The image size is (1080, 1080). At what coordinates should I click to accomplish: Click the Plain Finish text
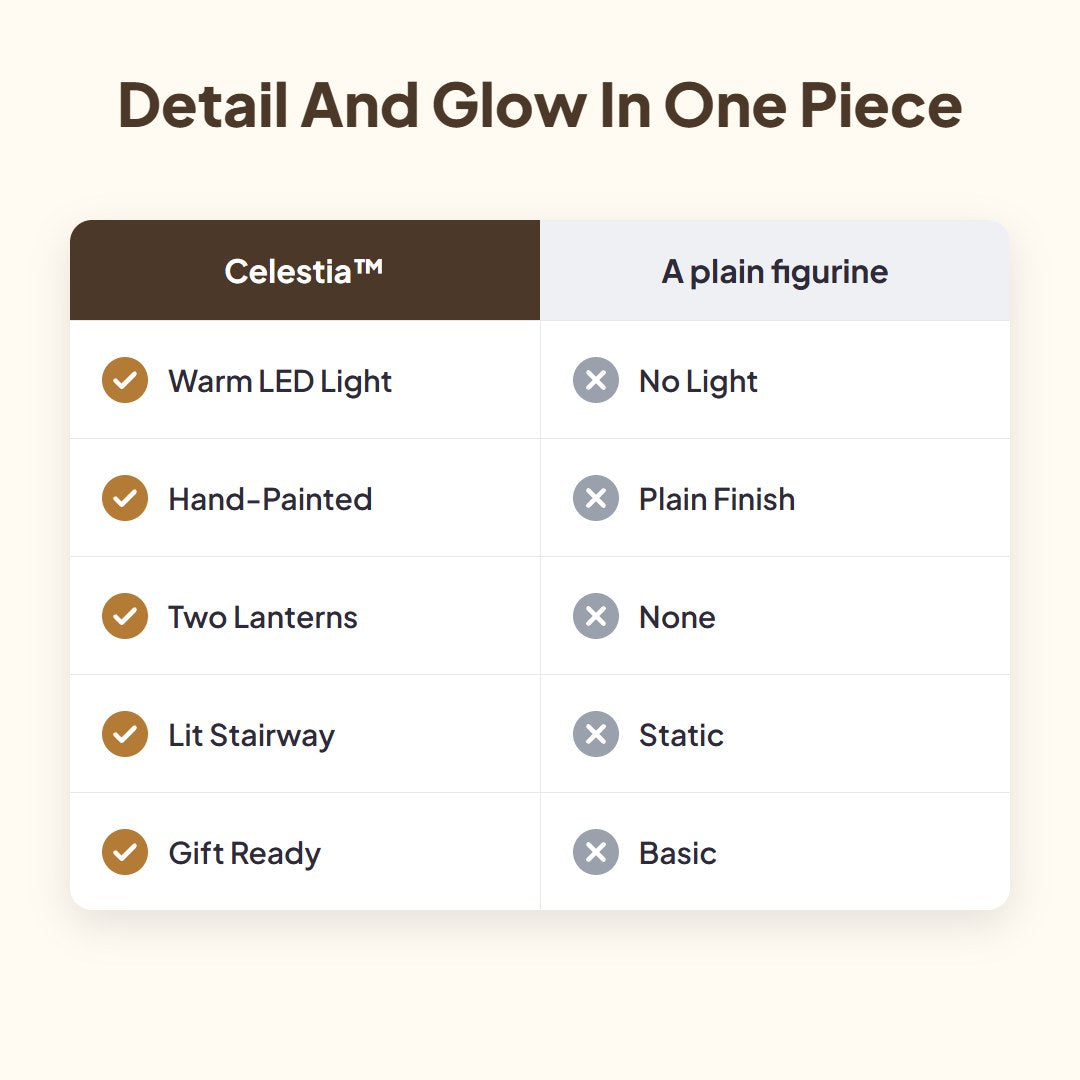point(716,499)
